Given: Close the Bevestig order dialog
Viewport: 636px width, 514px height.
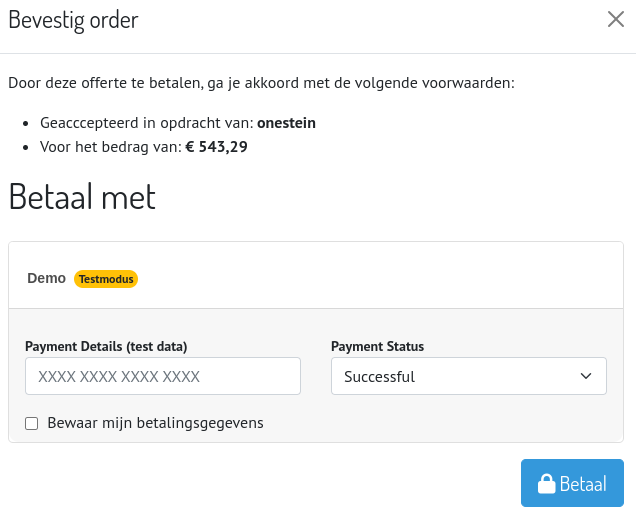Looking at the screenshot, I should [616, 19].
